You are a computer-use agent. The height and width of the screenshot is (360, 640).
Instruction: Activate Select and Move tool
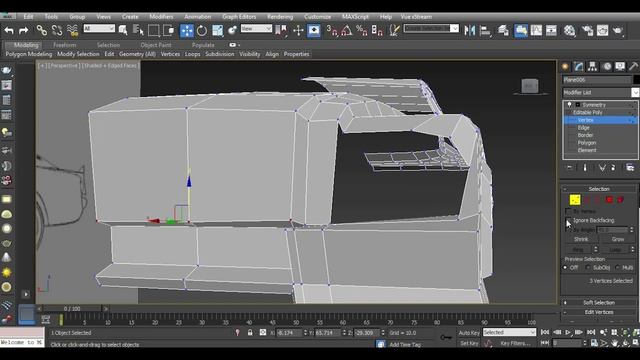pos(187,31)
